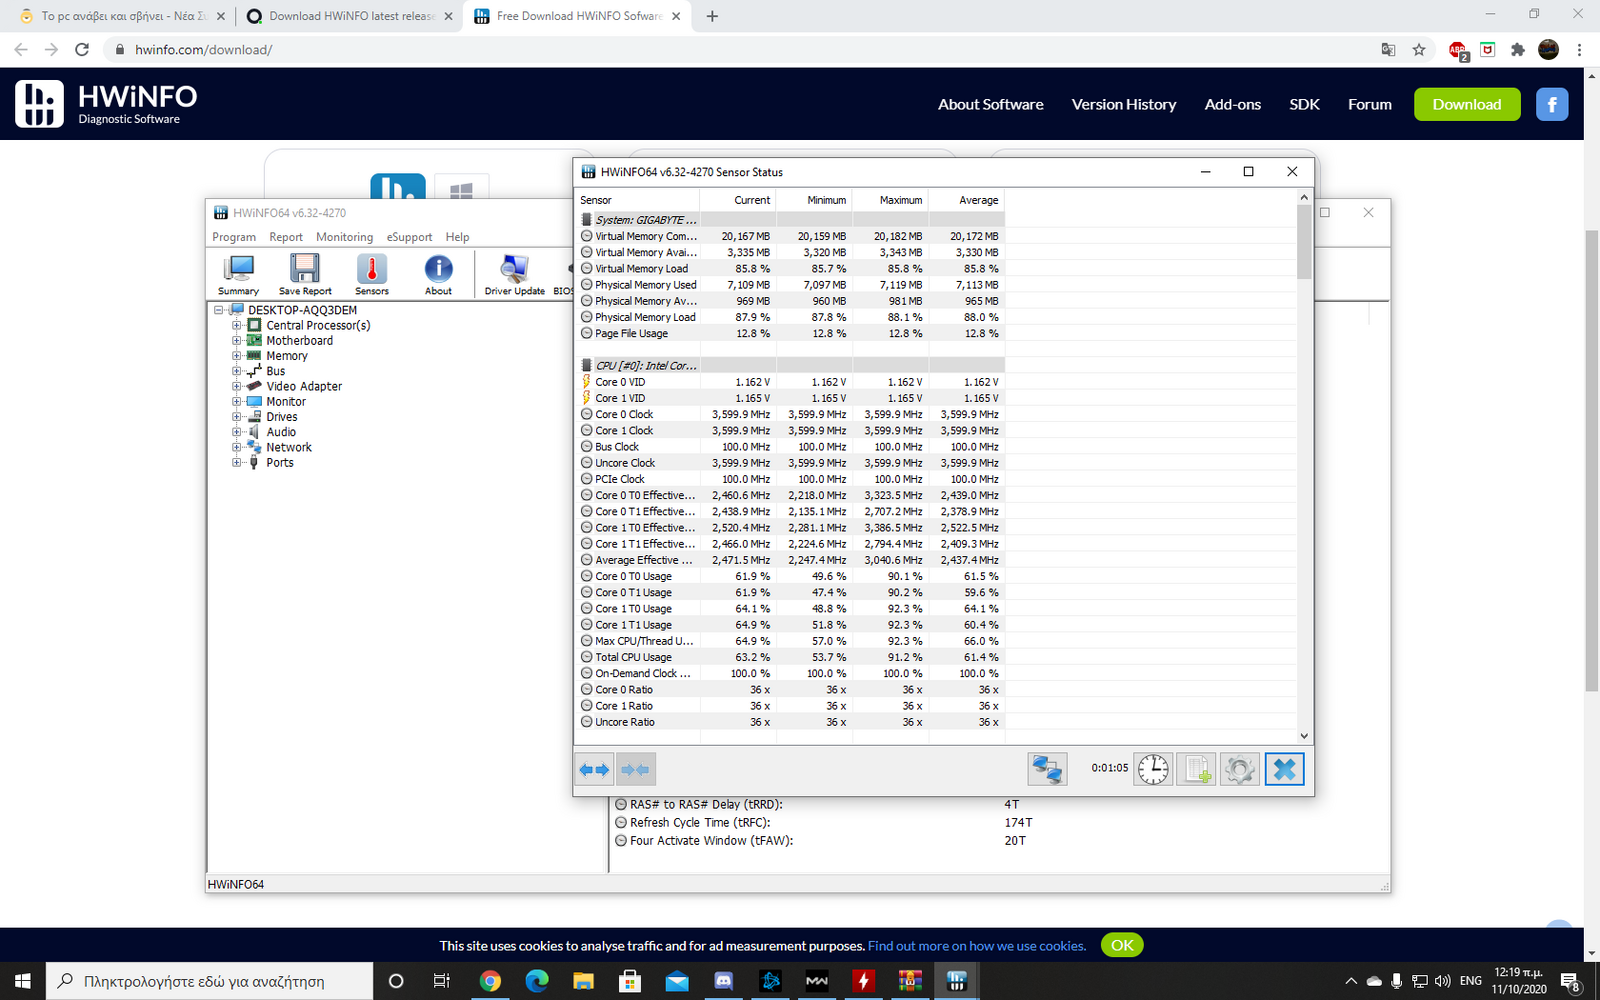Click the expand columns blue arrows button
Image resolution: width=1600 pixels, height=1000 pixels.
click(x=594, y=770)
